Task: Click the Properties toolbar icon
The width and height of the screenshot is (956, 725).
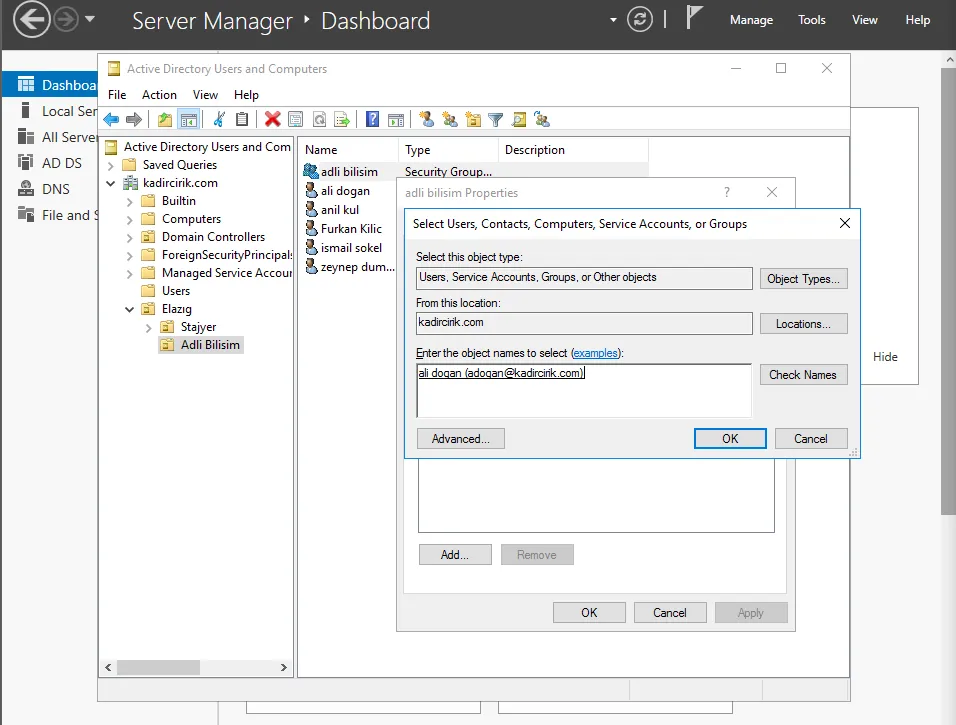Action: coord(296,120)
